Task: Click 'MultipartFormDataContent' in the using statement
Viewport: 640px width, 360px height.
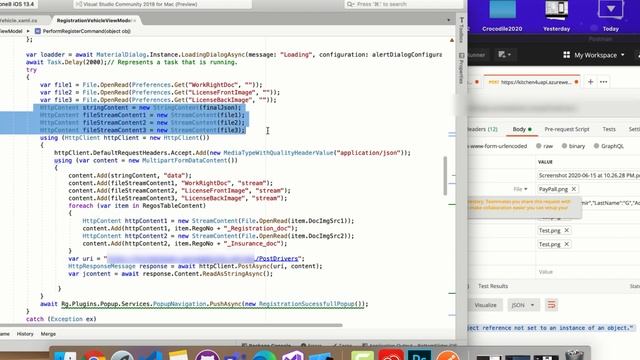Action: tap(186, 160)
